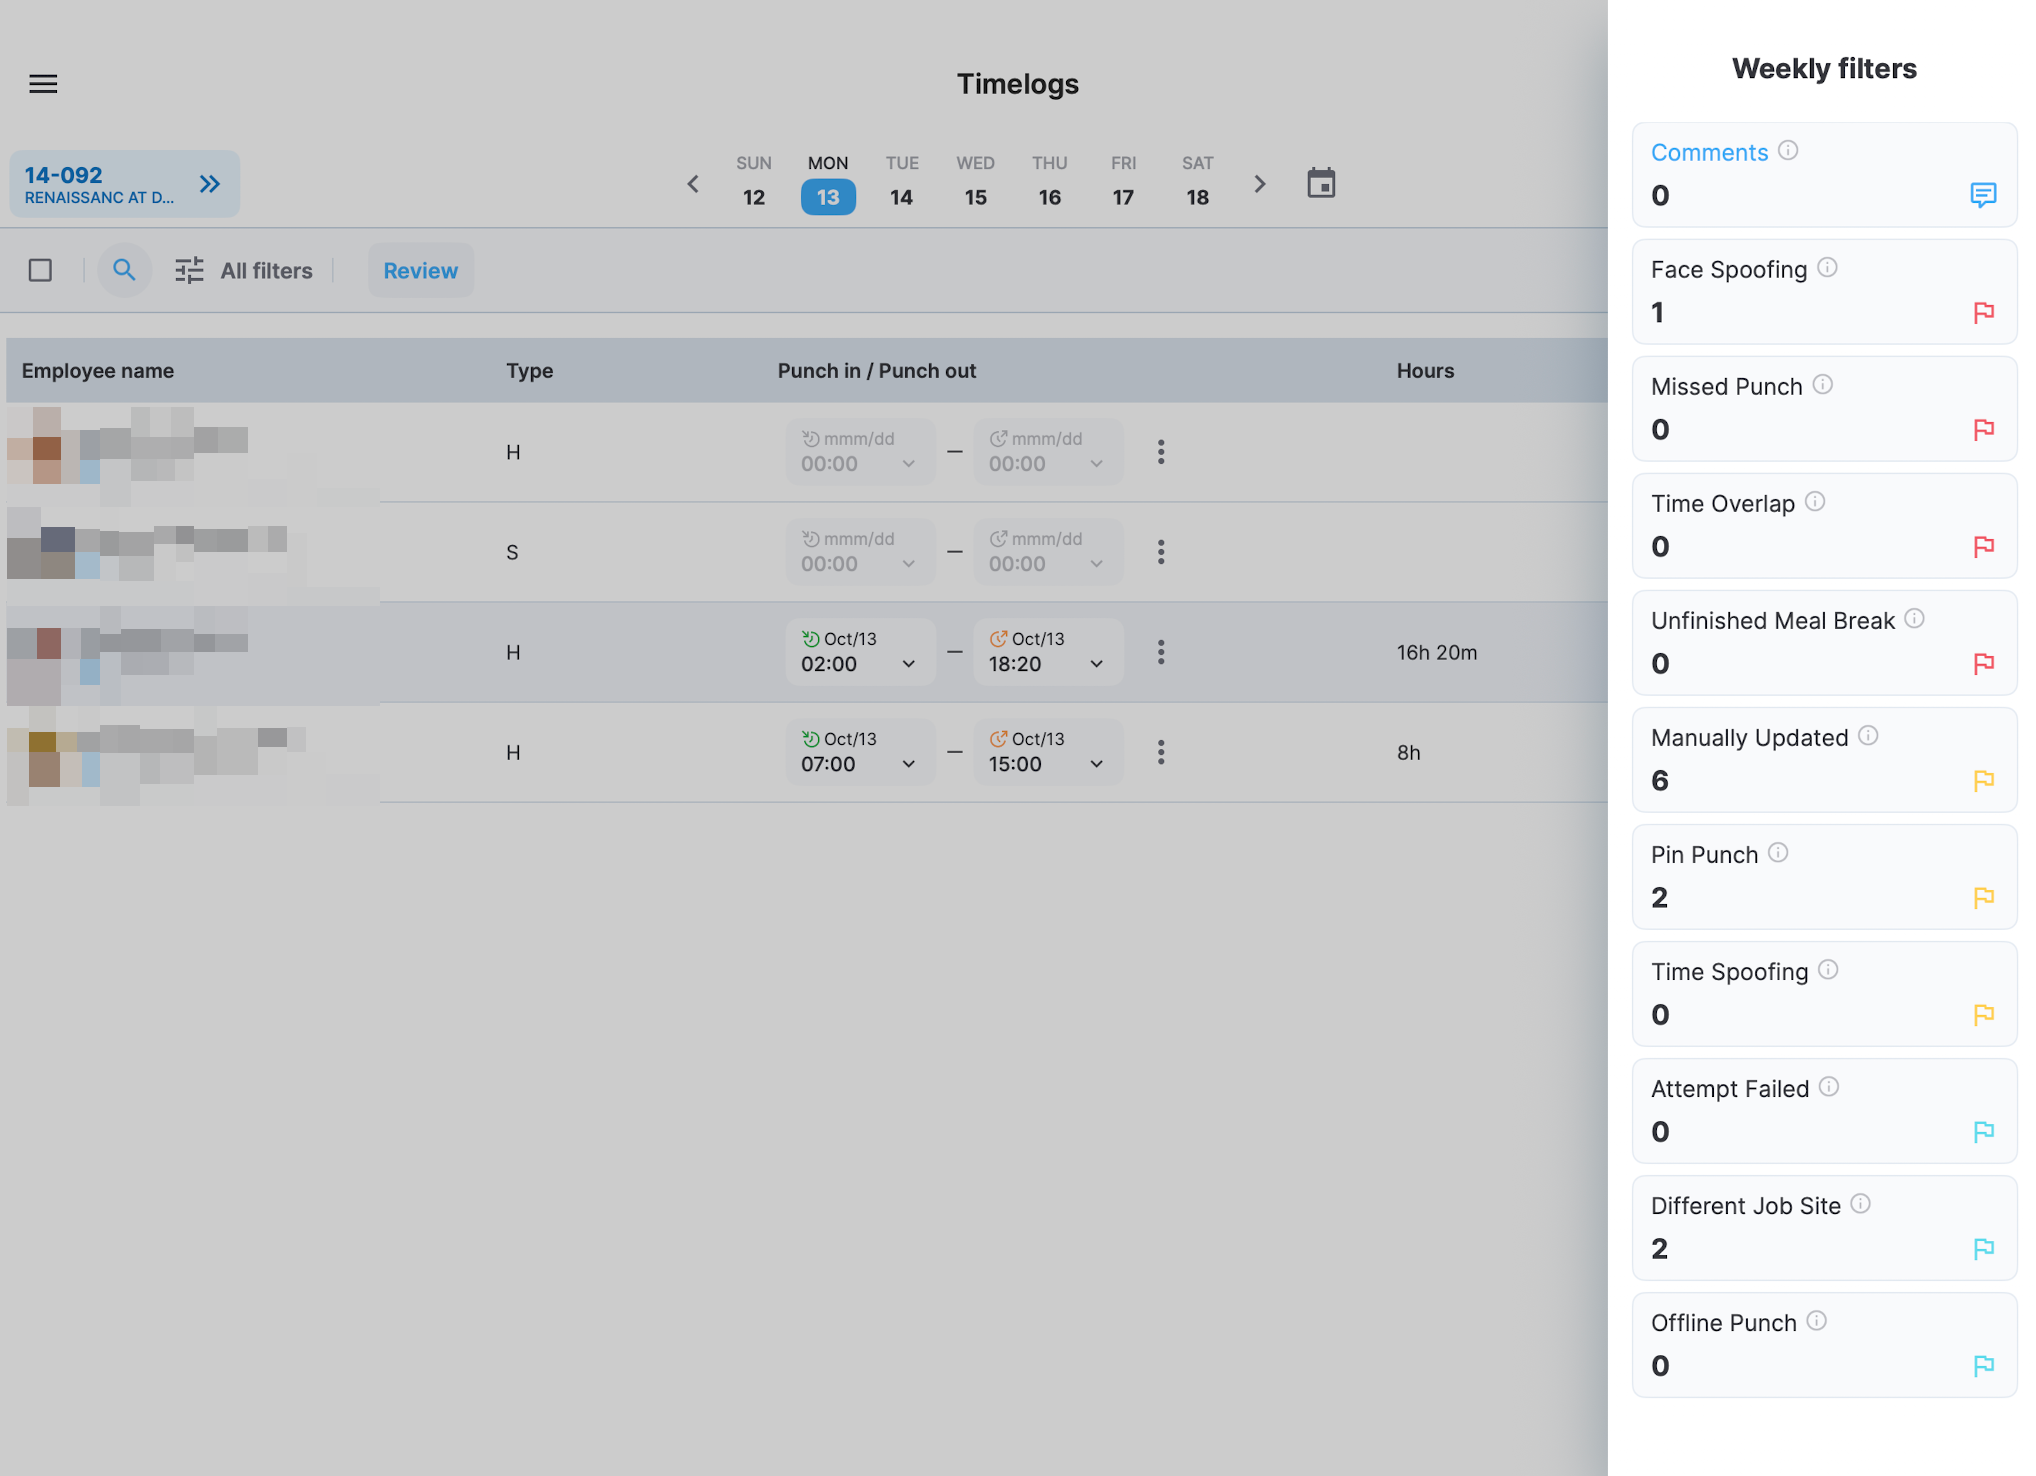Screen dimensions: 2036x1476
Task: Open the hamburger navigation menu
Action: pos(43,84)
